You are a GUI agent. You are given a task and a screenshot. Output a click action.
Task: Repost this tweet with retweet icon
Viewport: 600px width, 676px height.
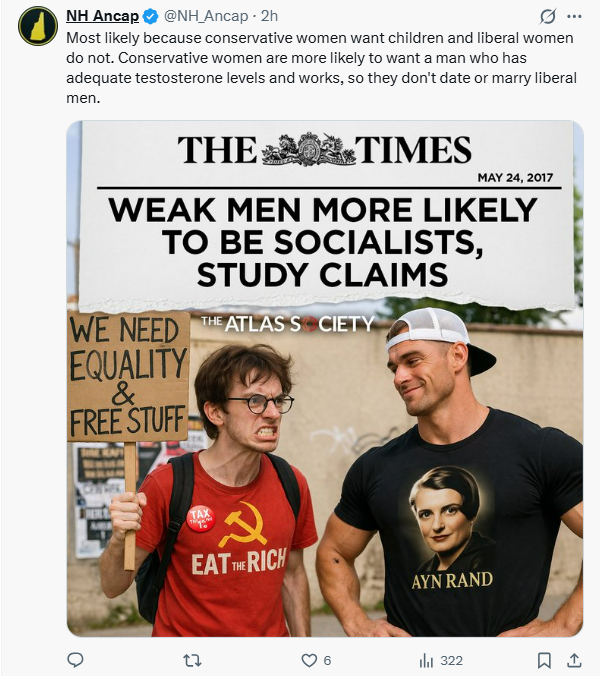[192, 660]
